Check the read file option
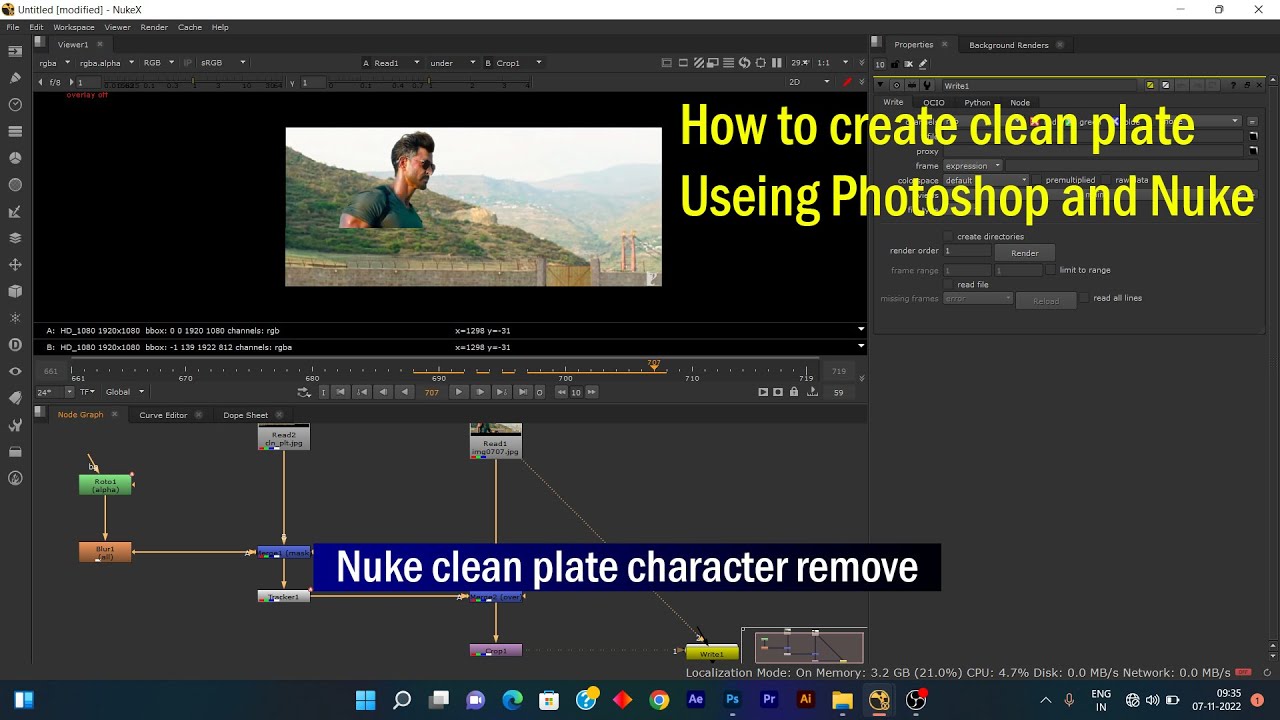The image size is (1280, 720). pos(949,285)
